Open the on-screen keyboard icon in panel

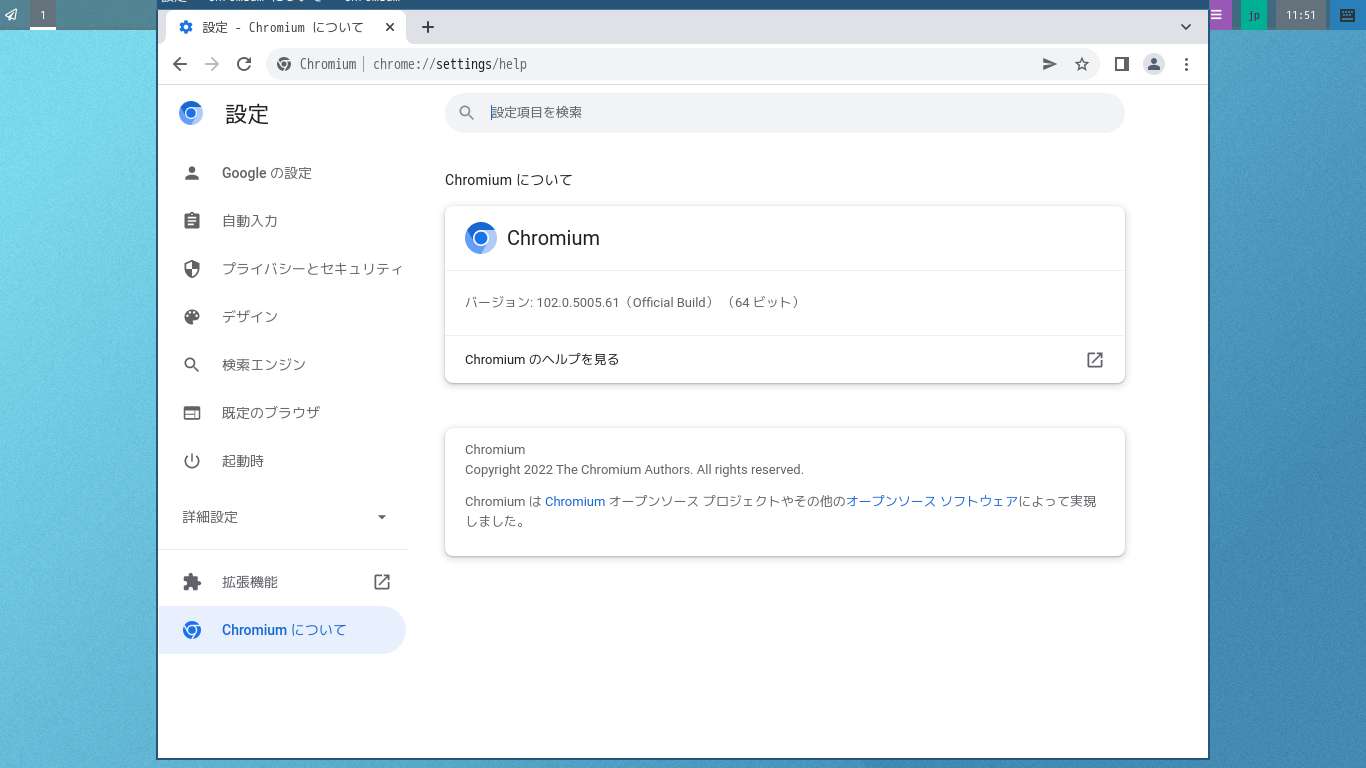[1348, 15]
